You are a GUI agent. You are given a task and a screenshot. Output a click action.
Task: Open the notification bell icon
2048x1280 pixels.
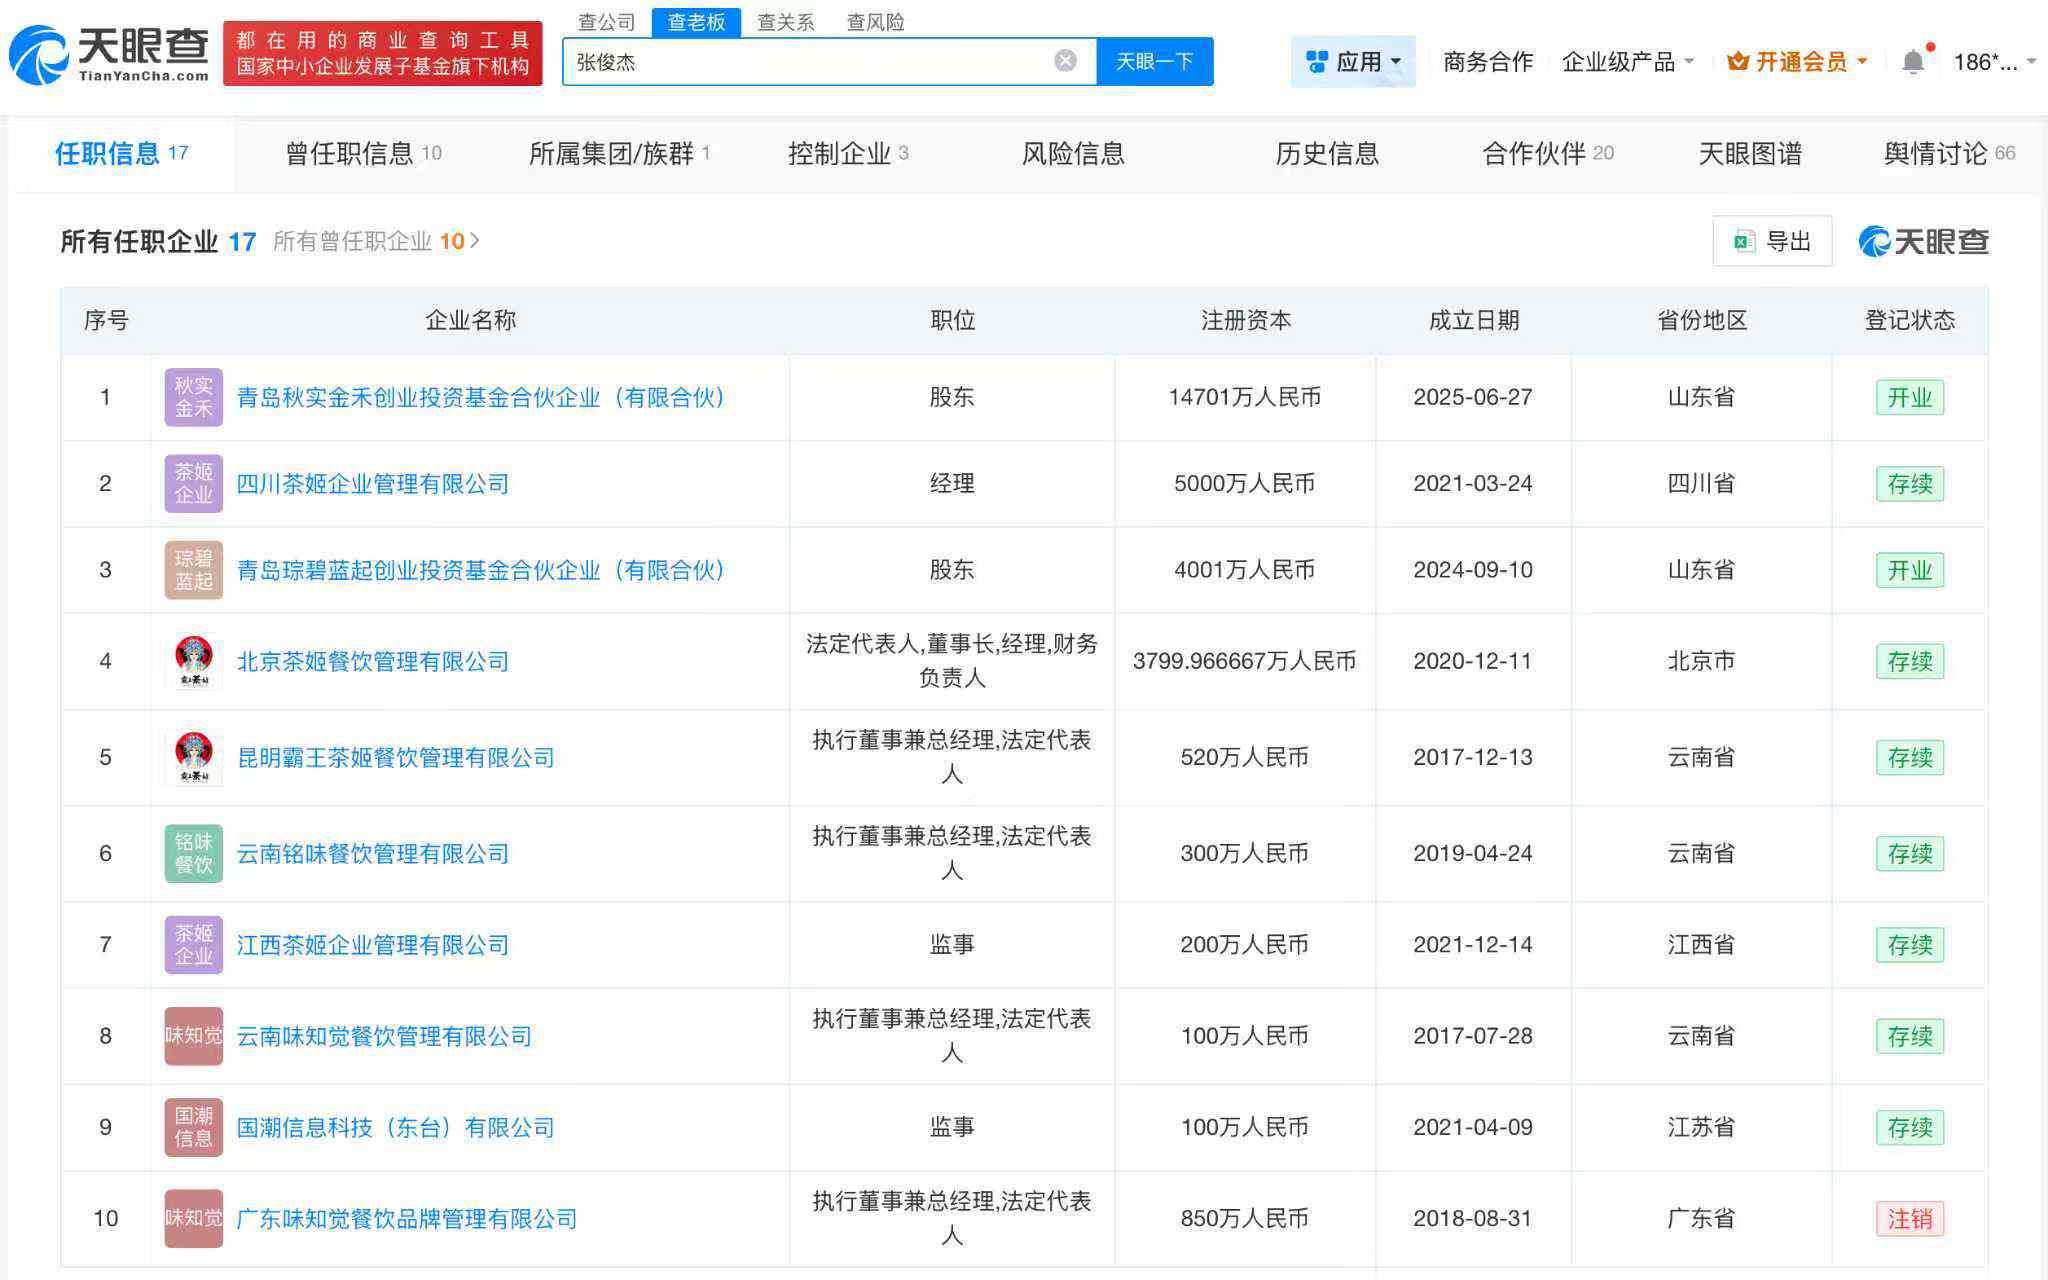click(x=1913, y=60)
